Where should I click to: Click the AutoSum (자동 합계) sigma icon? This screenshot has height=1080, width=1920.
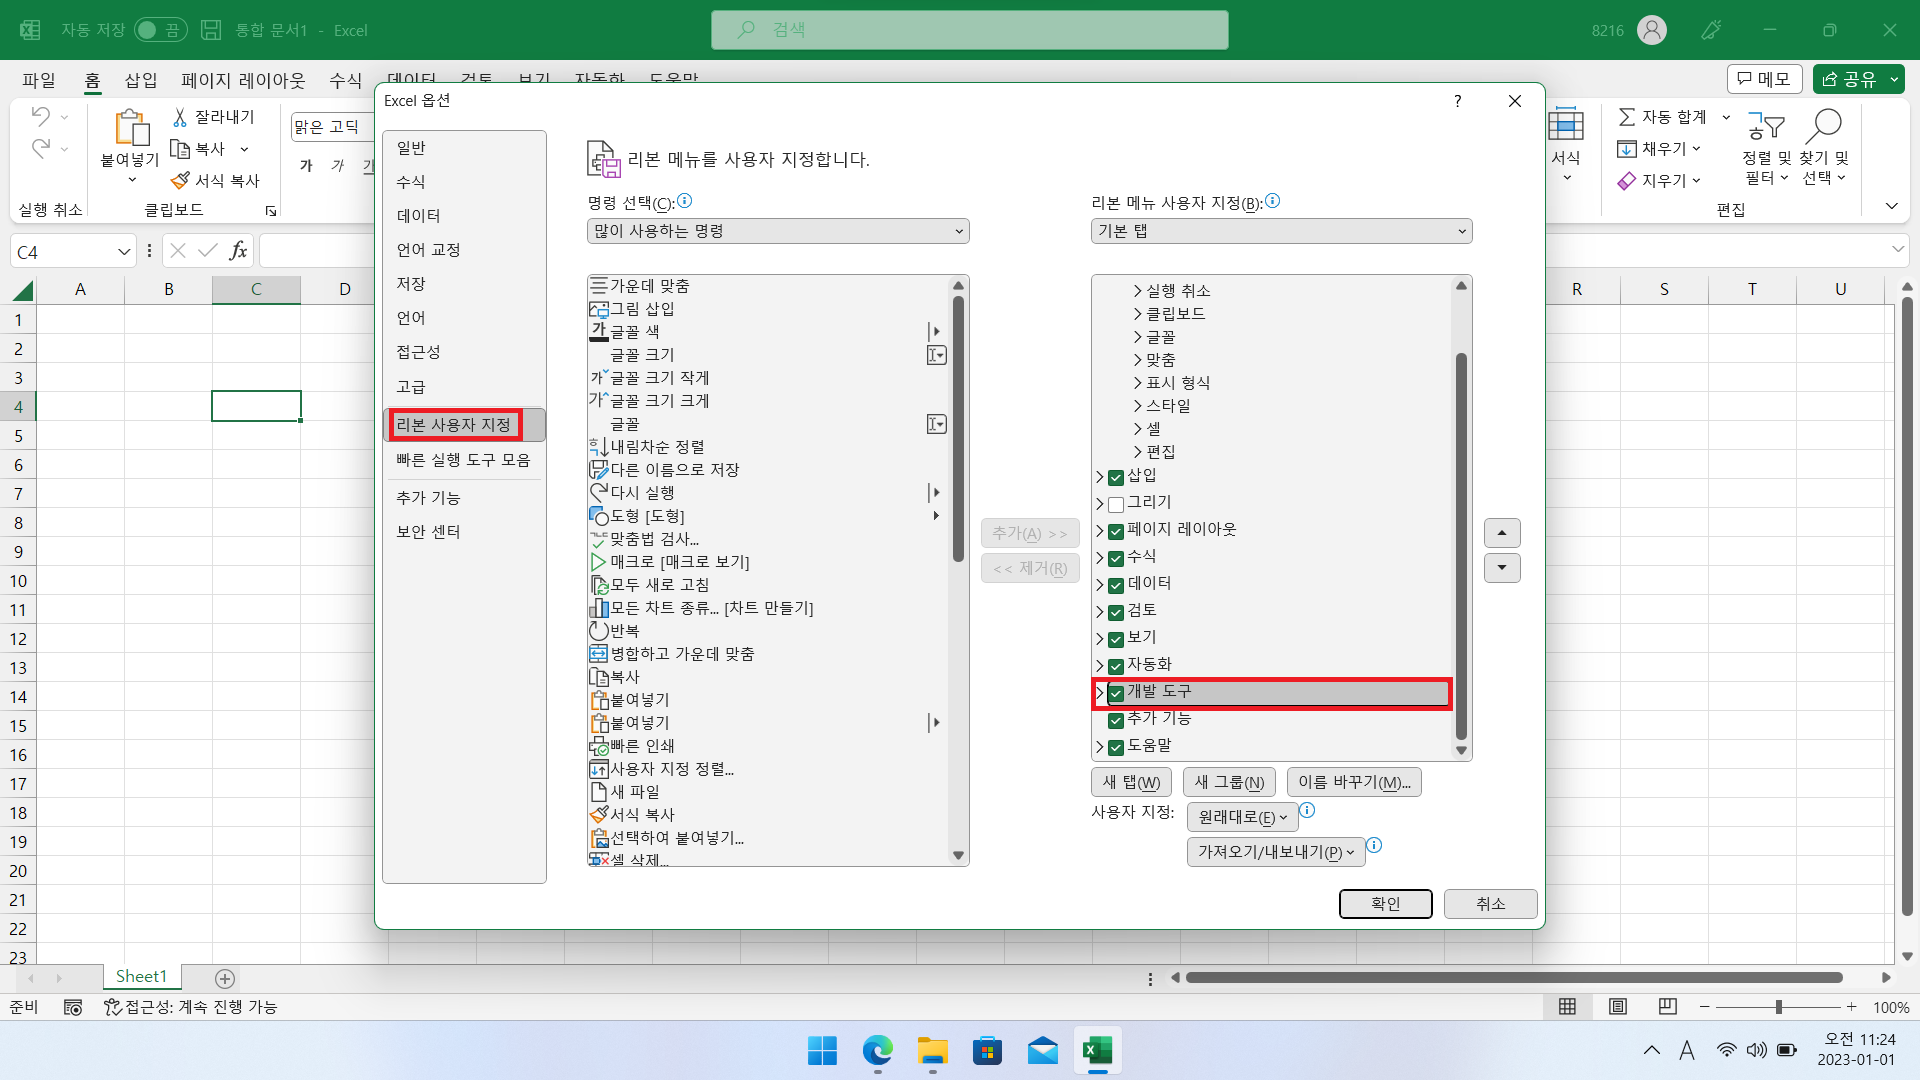click(x=1627, y=117)
